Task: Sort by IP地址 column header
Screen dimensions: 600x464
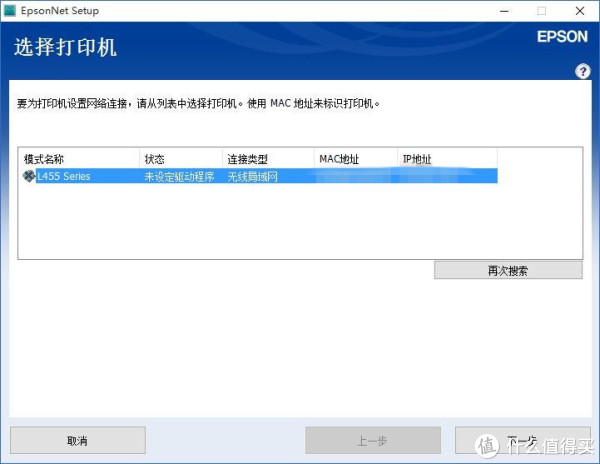Action: [448, 159]
